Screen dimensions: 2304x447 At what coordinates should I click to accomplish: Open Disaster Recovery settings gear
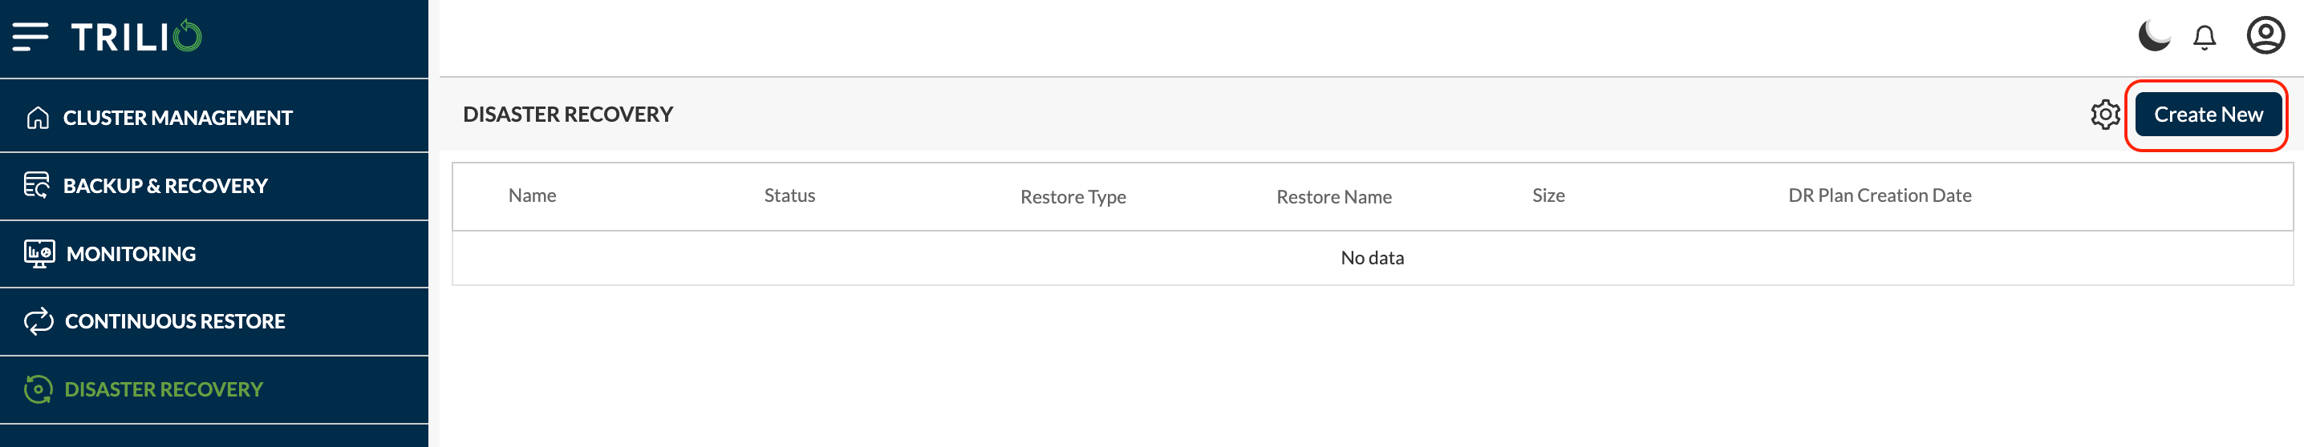tap(2104, 115)
